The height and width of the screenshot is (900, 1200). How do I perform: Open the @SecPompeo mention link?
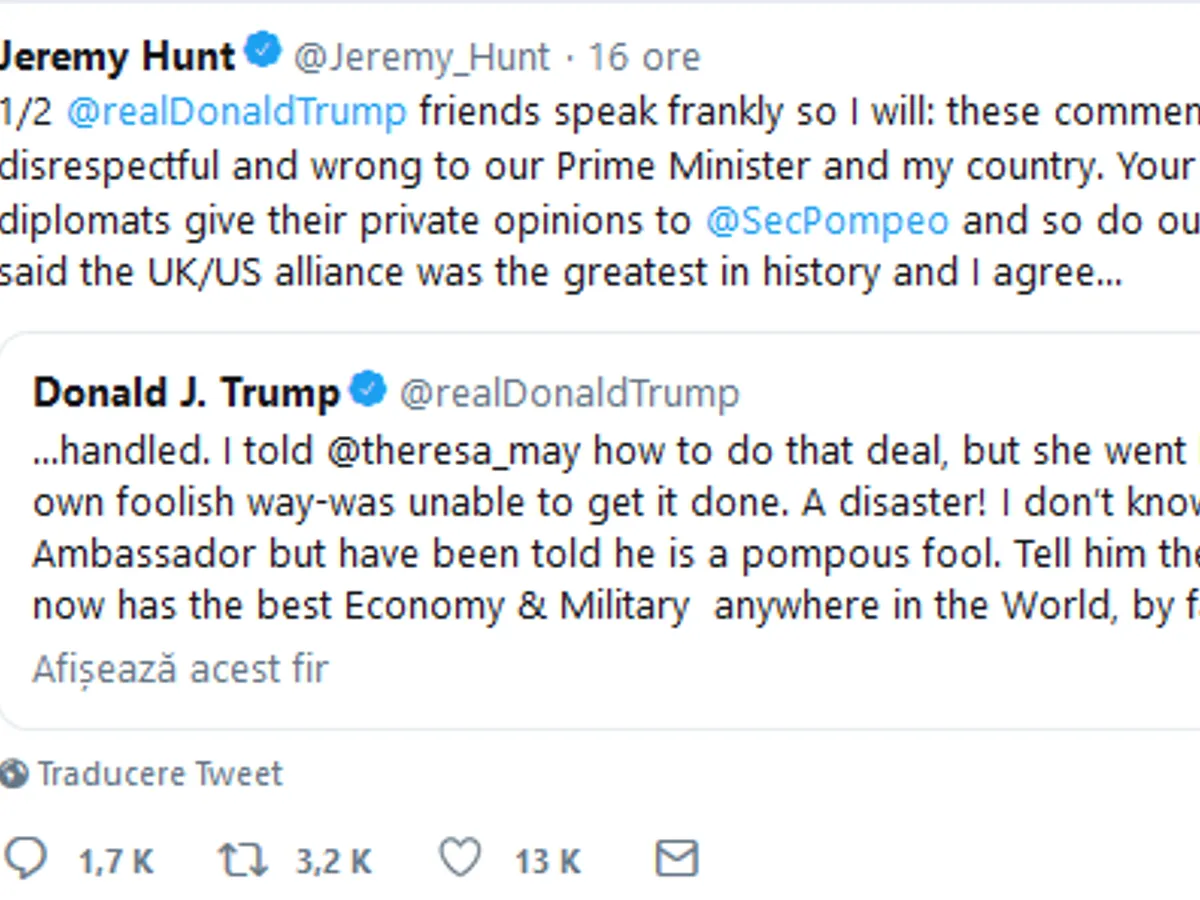point(826,220)
